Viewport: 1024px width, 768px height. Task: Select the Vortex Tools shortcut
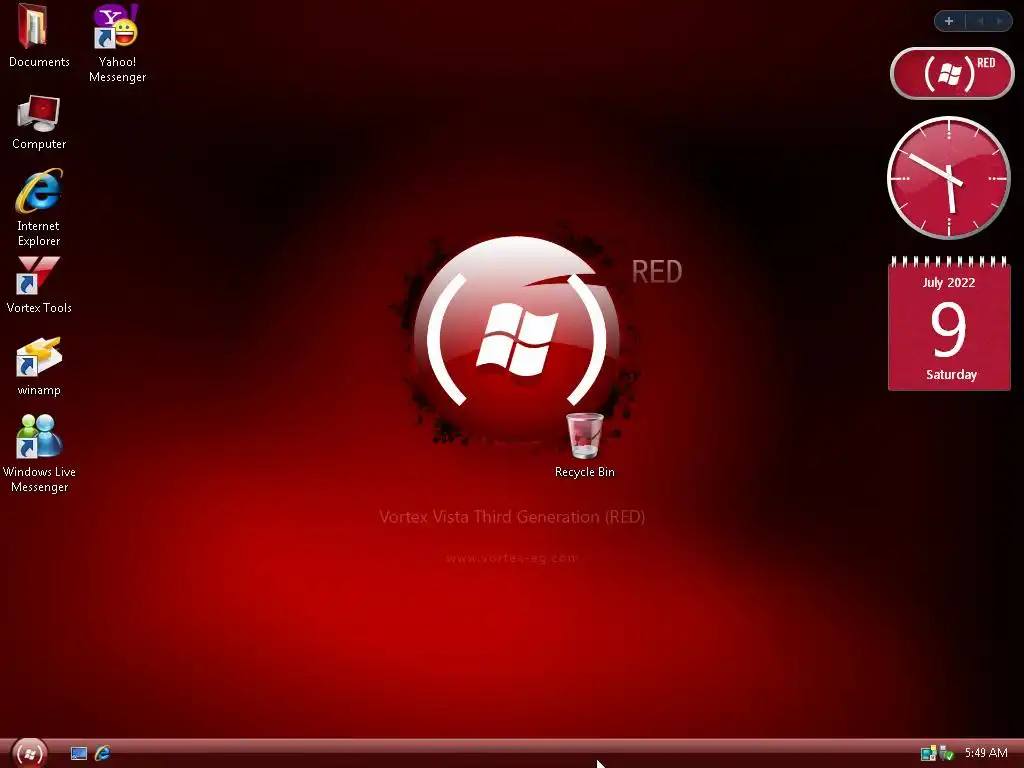39,285
